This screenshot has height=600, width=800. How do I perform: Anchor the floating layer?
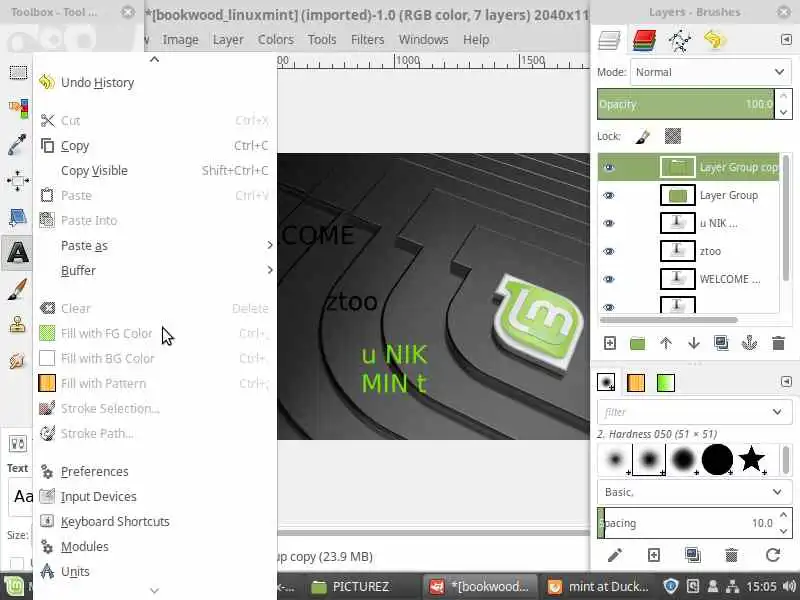749,343
